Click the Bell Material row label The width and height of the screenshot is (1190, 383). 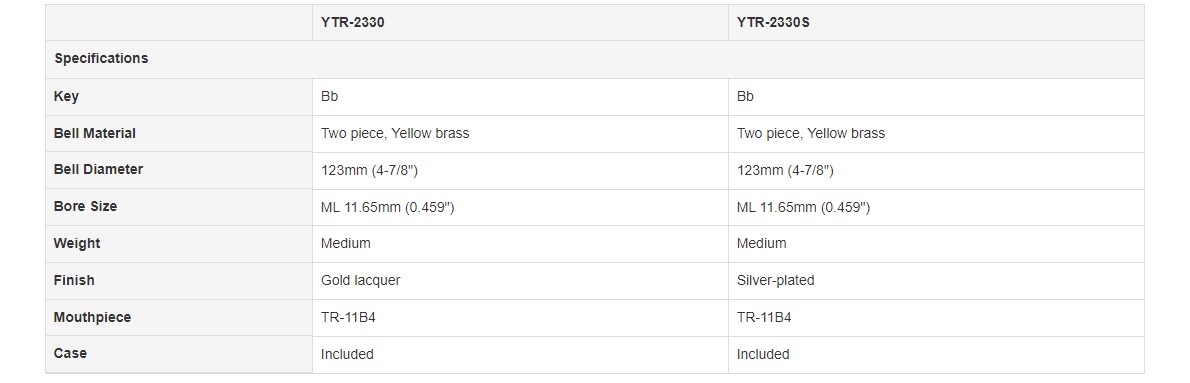(95, 133)
